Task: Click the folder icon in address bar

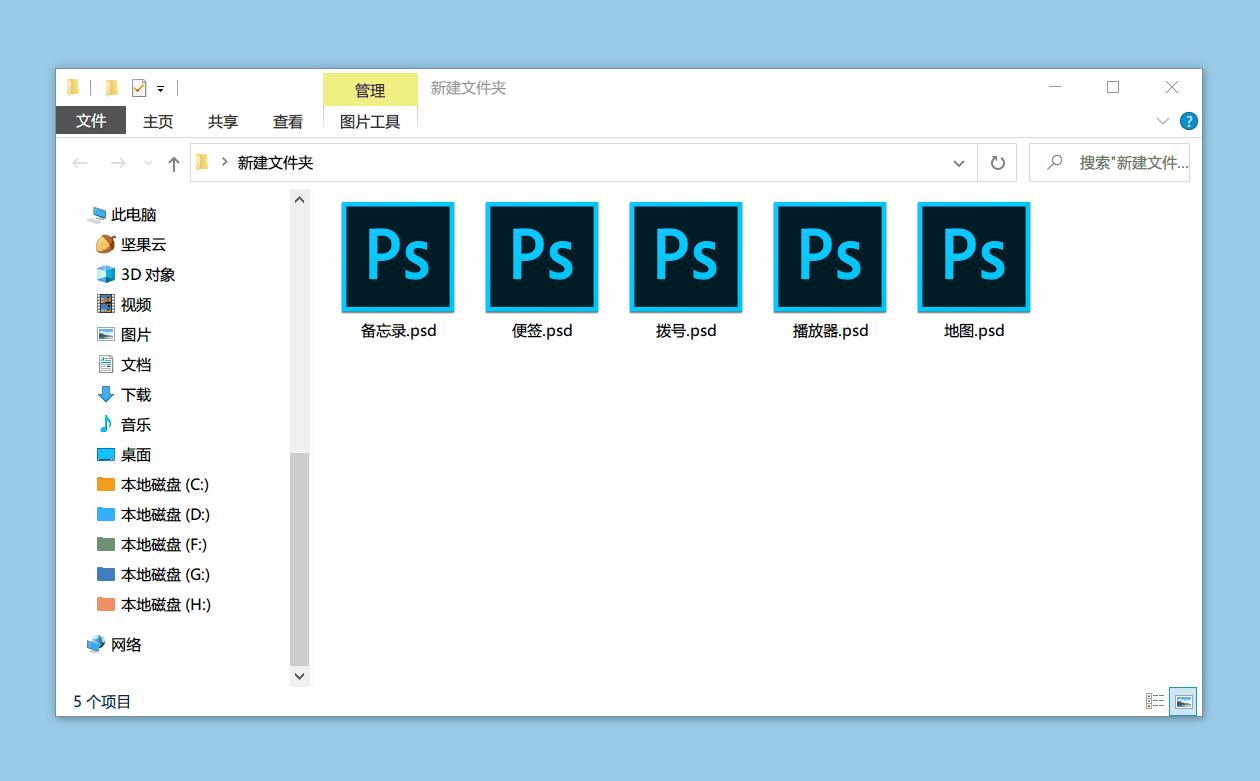Action: click(x=202, y=163)
